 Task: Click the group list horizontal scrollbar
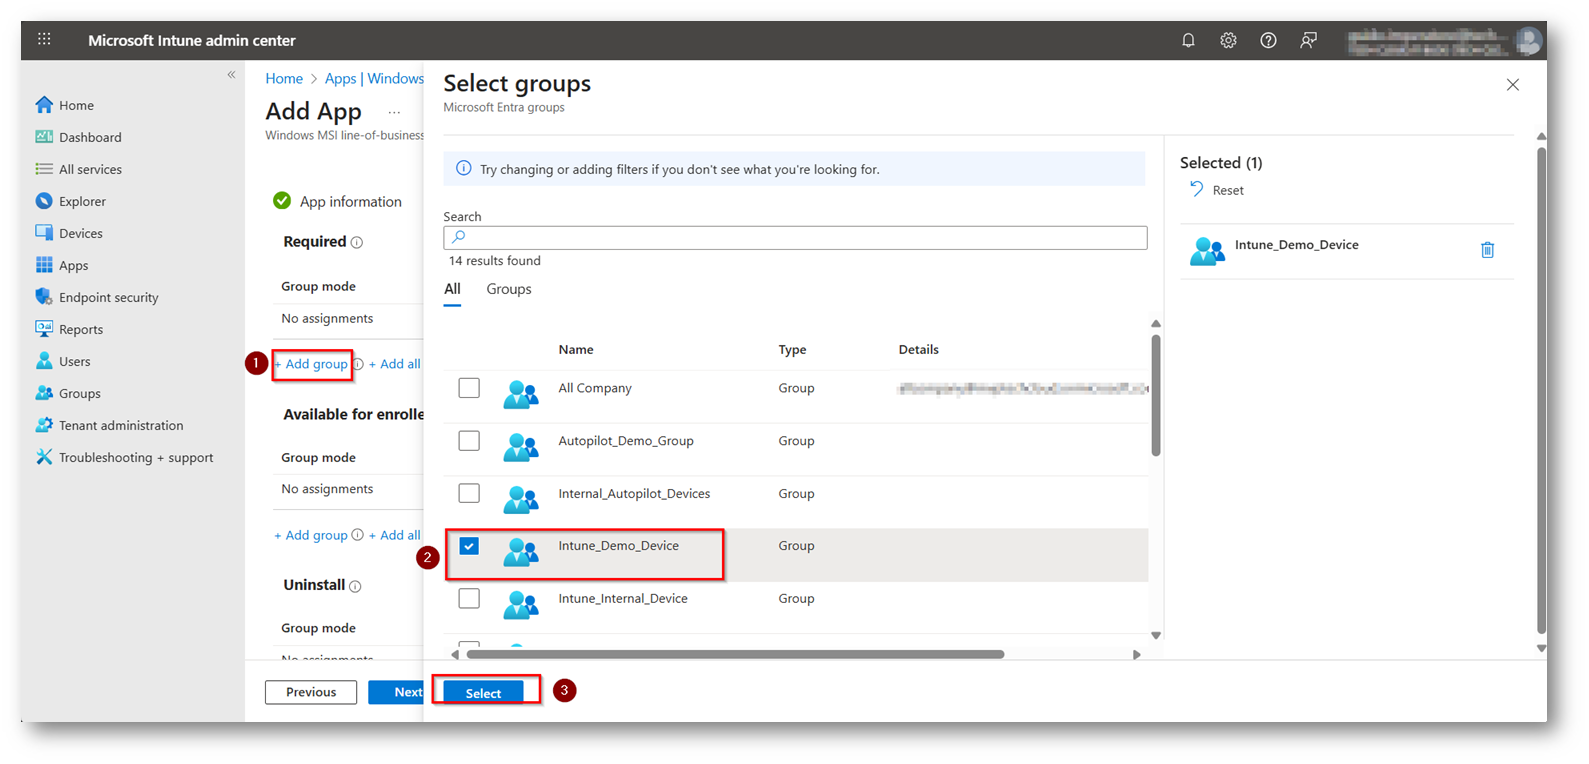point(735,655)
